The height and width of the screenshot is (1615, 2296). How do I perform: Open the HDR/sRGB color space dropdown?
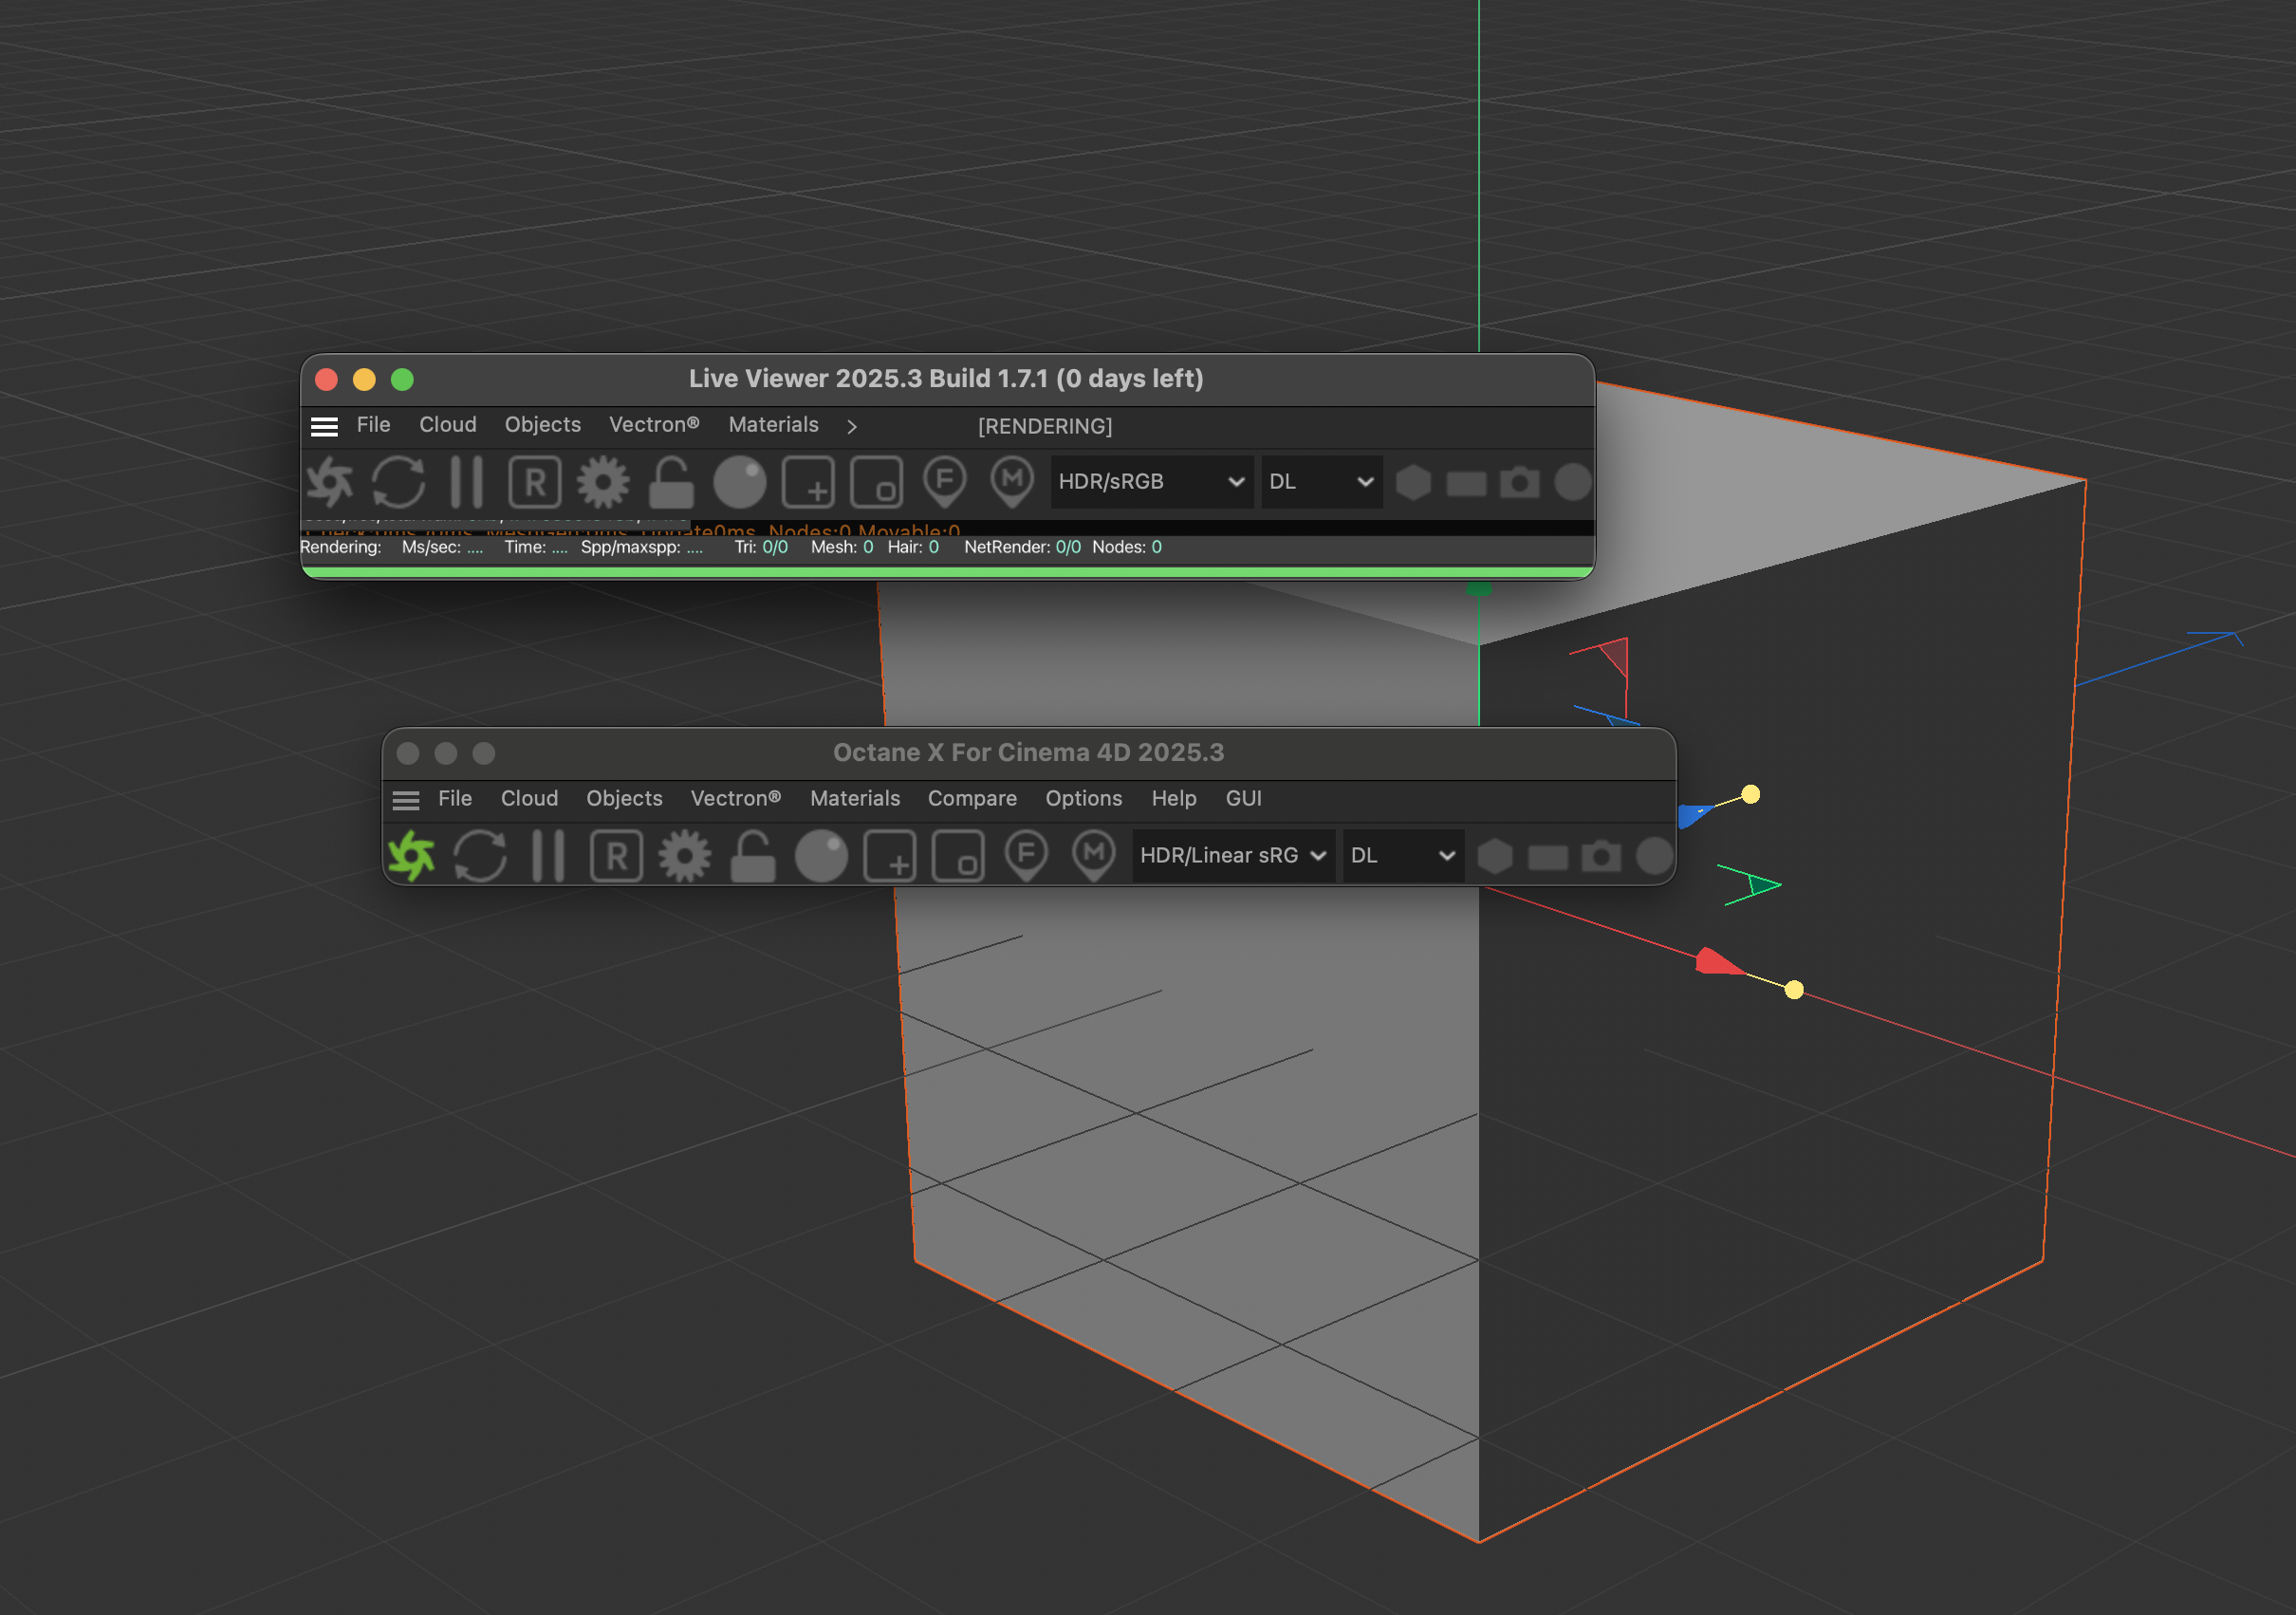(x=1150, y=482)
